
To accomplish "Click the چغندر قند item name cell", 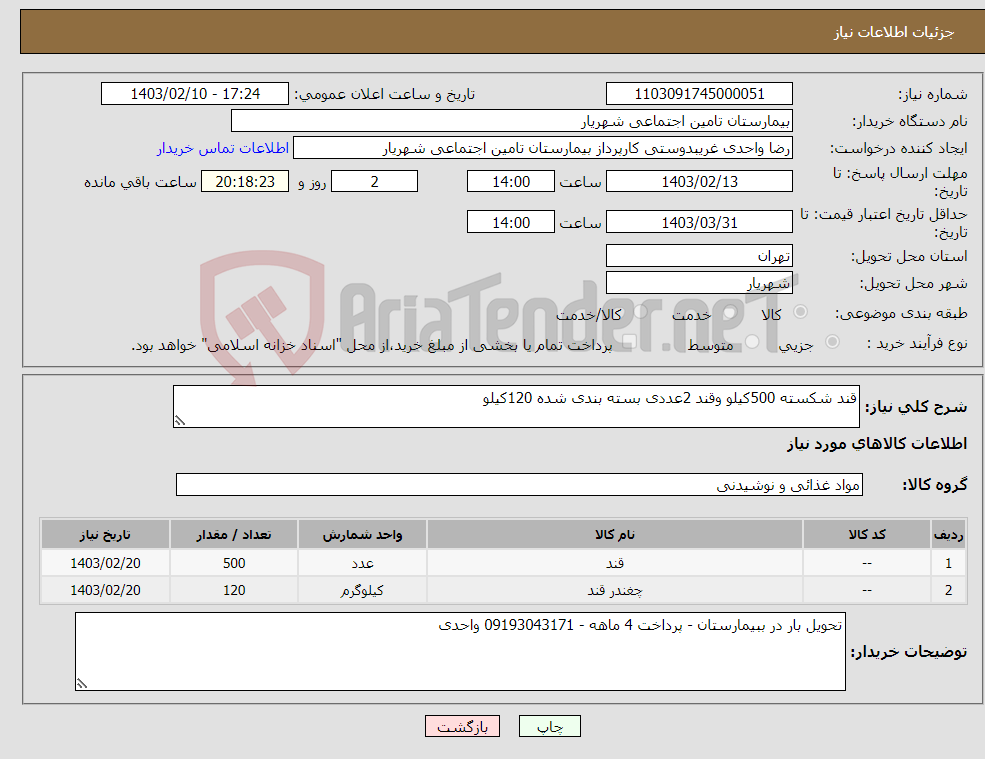I will tap(615, 590).
